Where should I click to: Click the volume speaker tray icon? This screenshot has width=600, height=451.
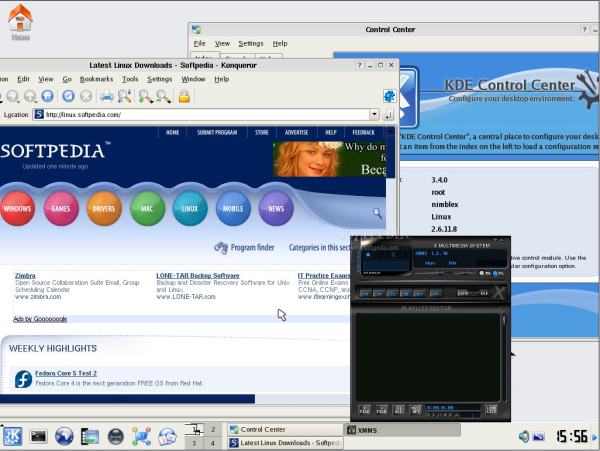point(524,436)
